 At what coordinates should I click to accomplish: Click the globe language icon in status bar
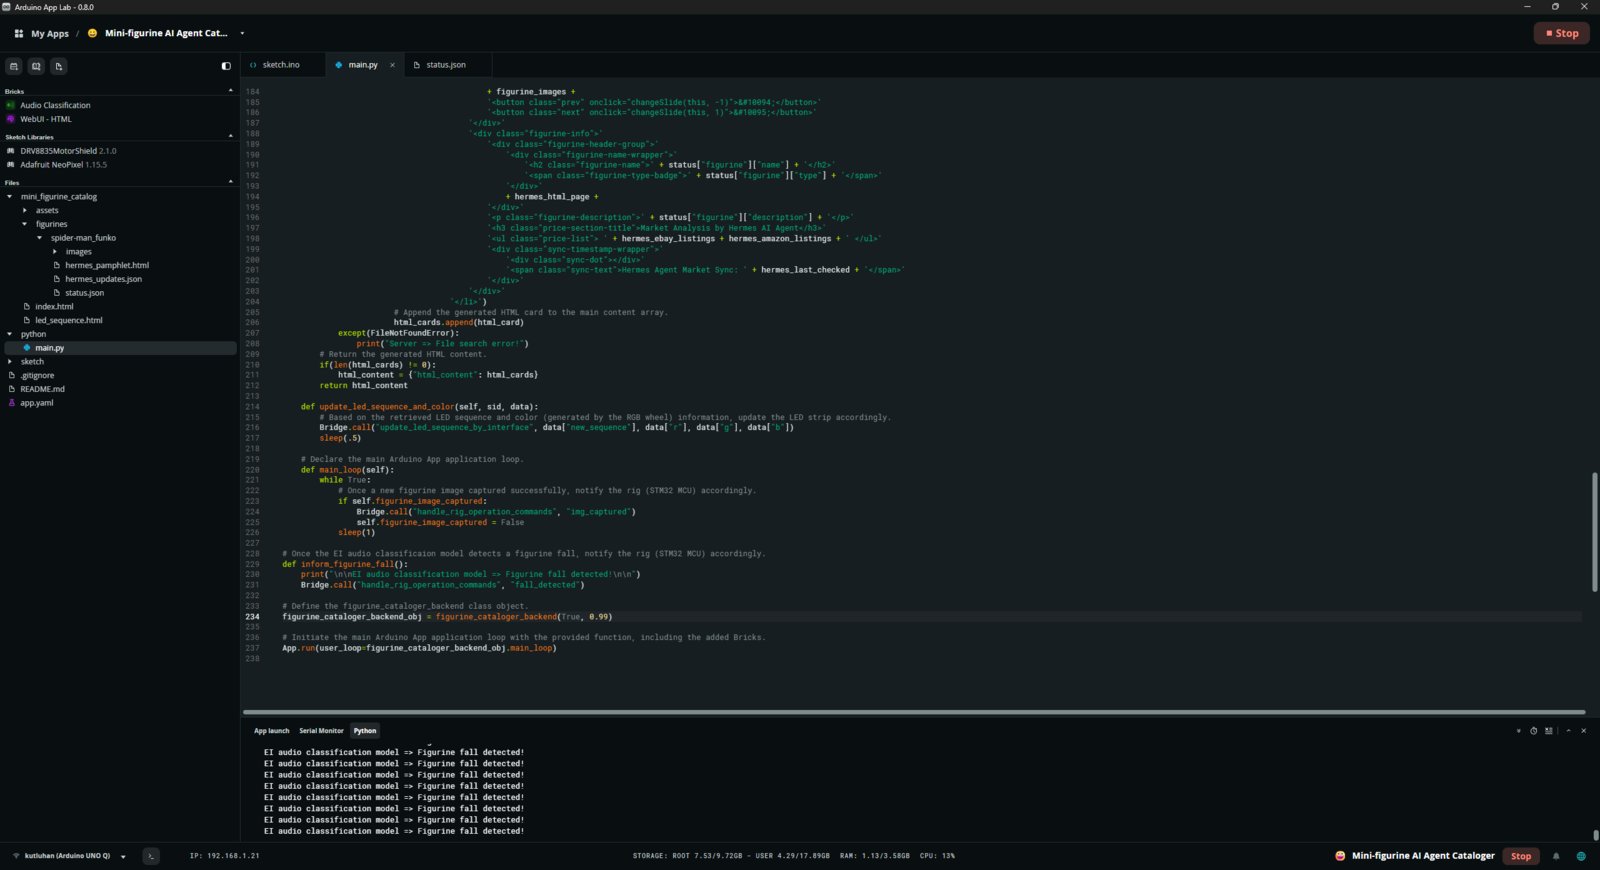[1581, 856]
